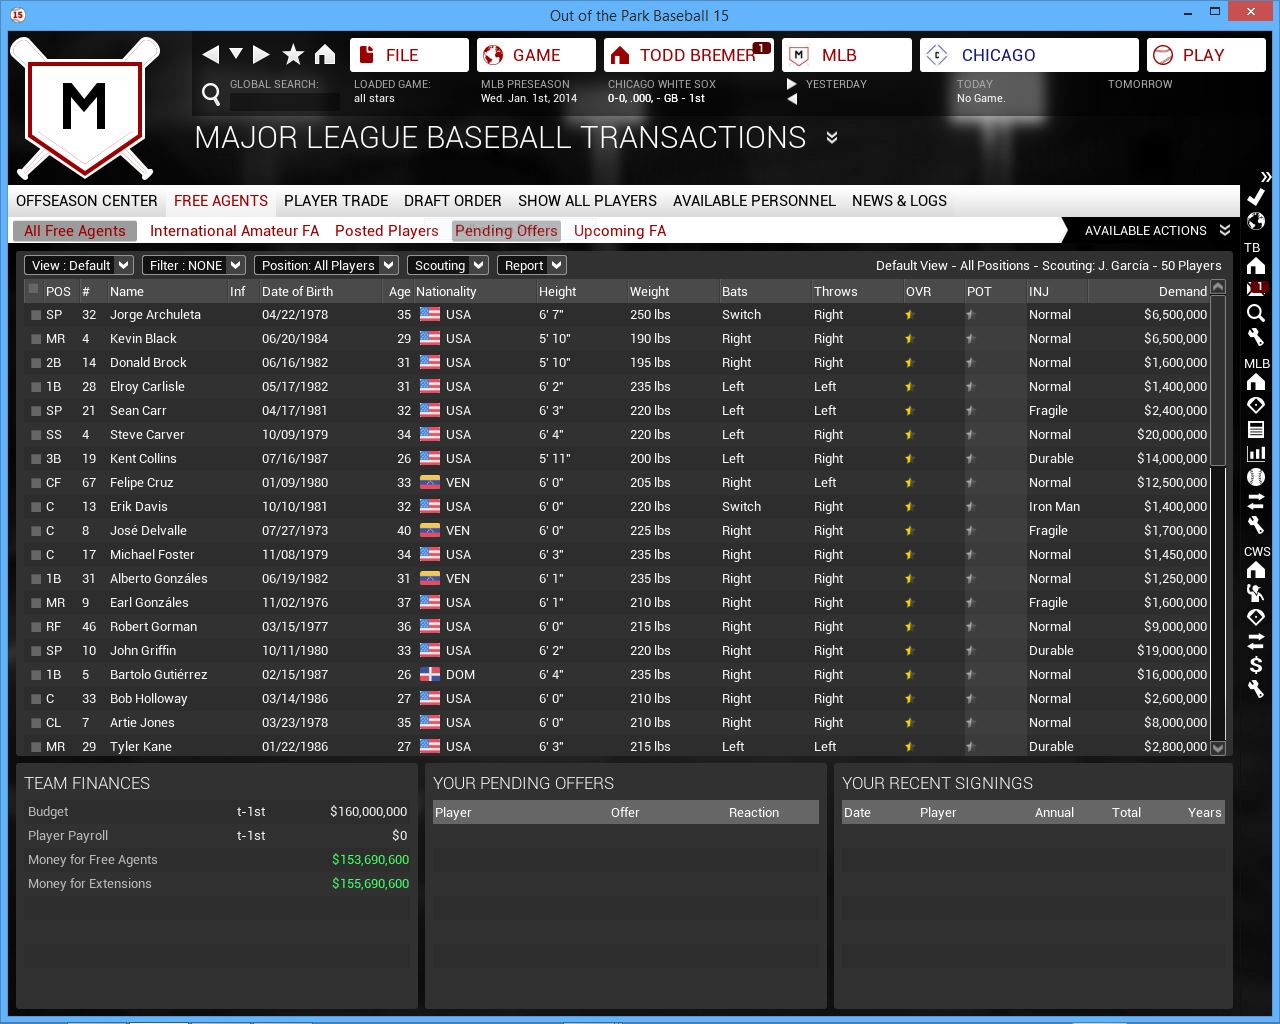Viewport: 1280px width, 1024px height.
Task: Open the International Amateur FA tab
Action: tap(234, 231)
